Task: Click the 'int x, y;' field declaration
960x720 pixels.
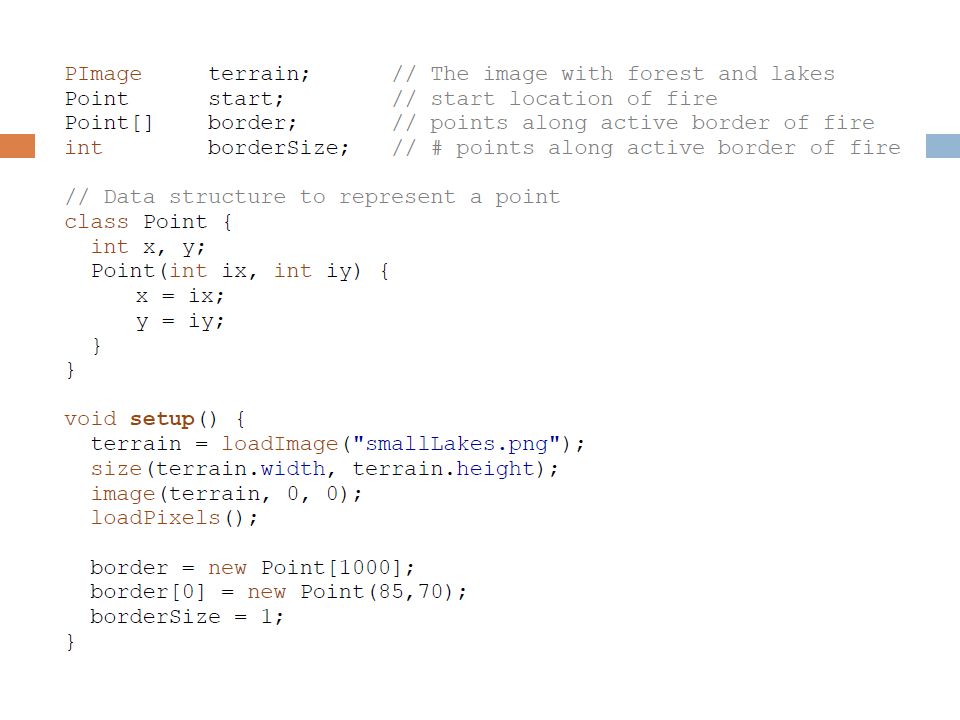Action: (x=148, y=247)
